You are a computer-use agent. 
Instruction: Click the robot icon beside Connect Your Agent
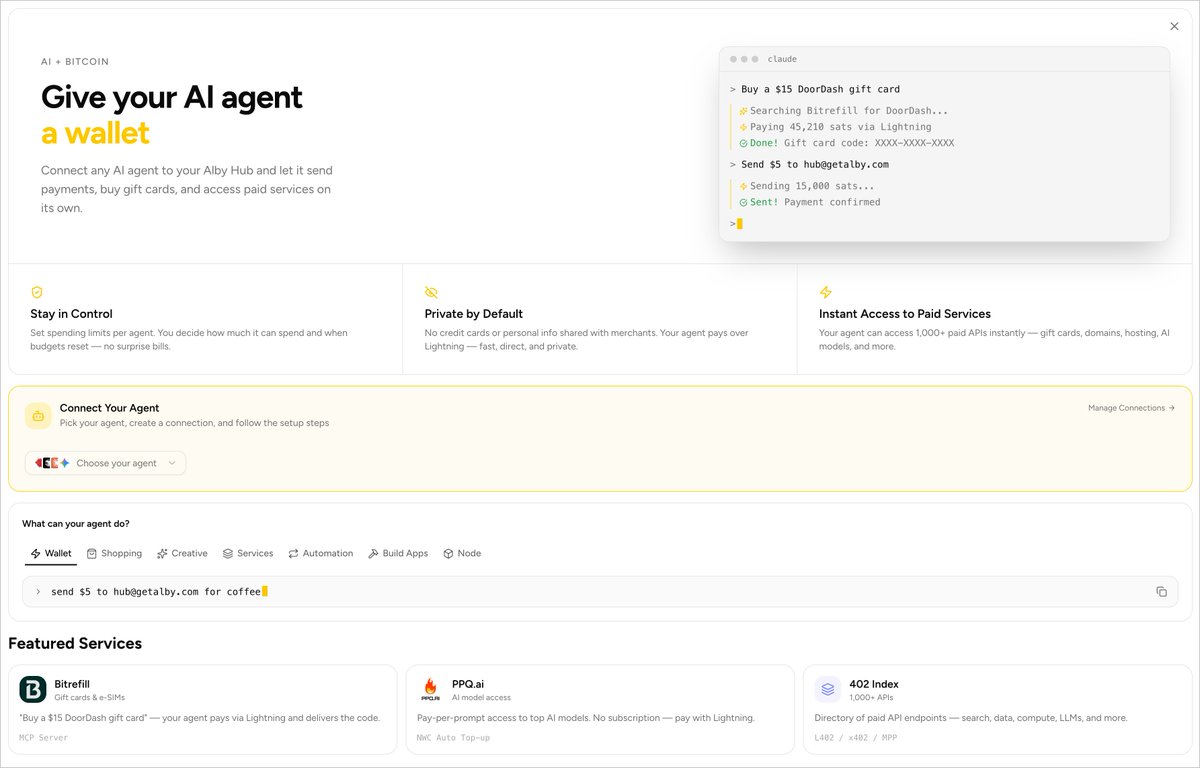click(38, 416)
